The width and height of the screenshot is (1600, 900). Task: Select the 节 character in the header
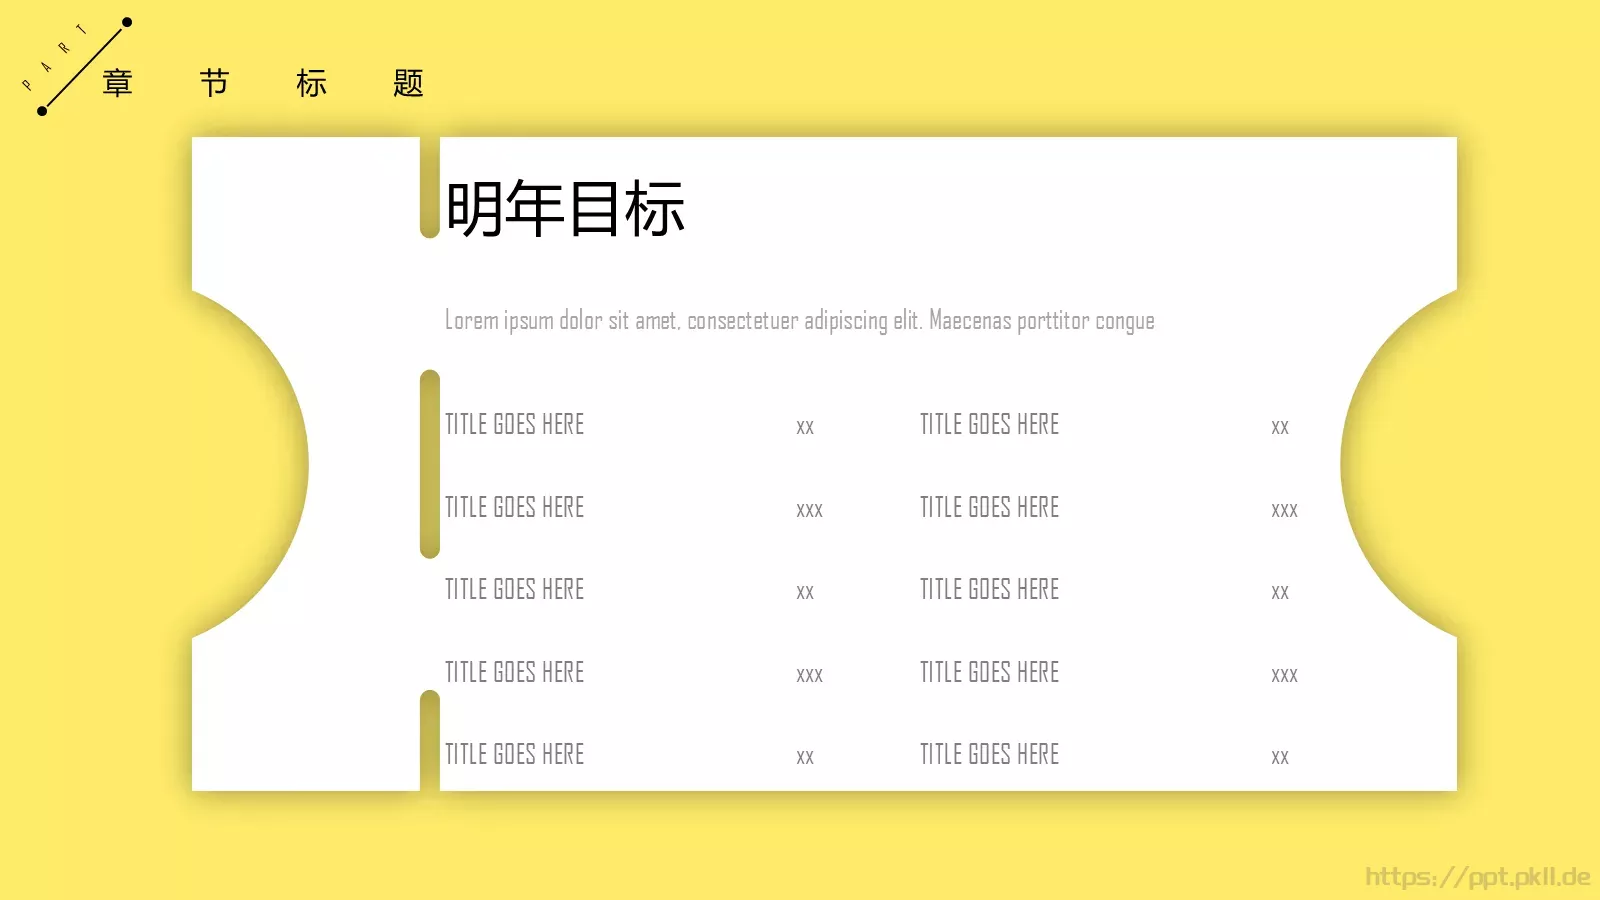214,83
